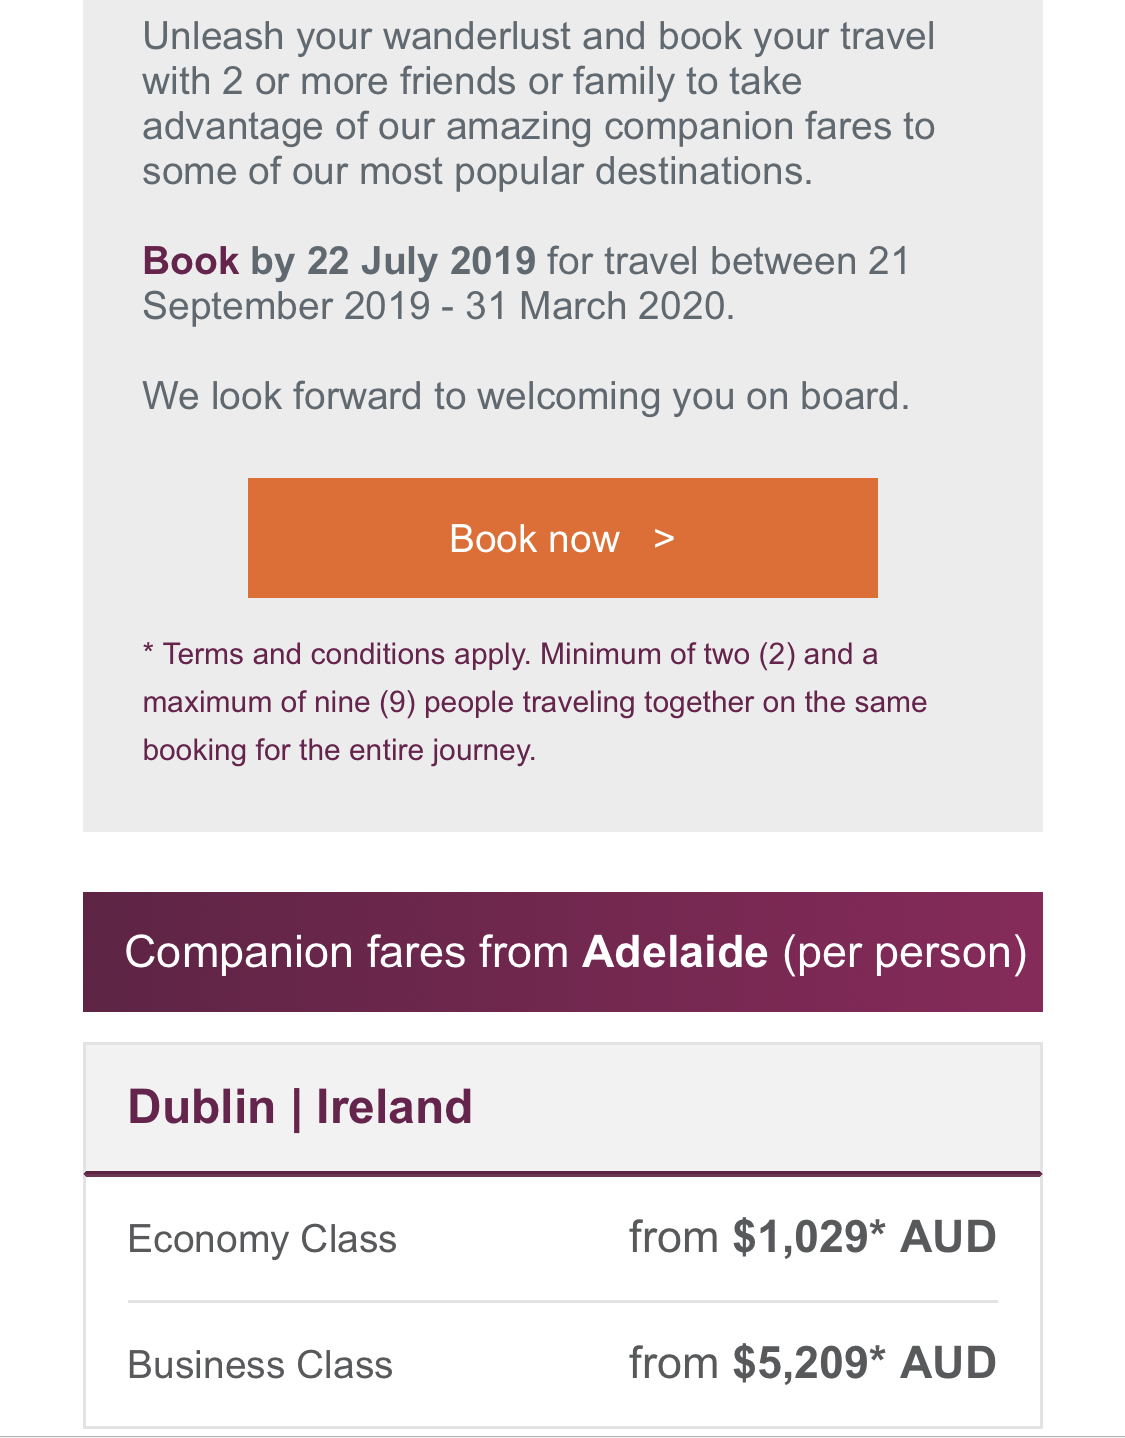Click the Companion fares from Adelaide banner
The image size is (1125, 1438).
tap(562, 952)
